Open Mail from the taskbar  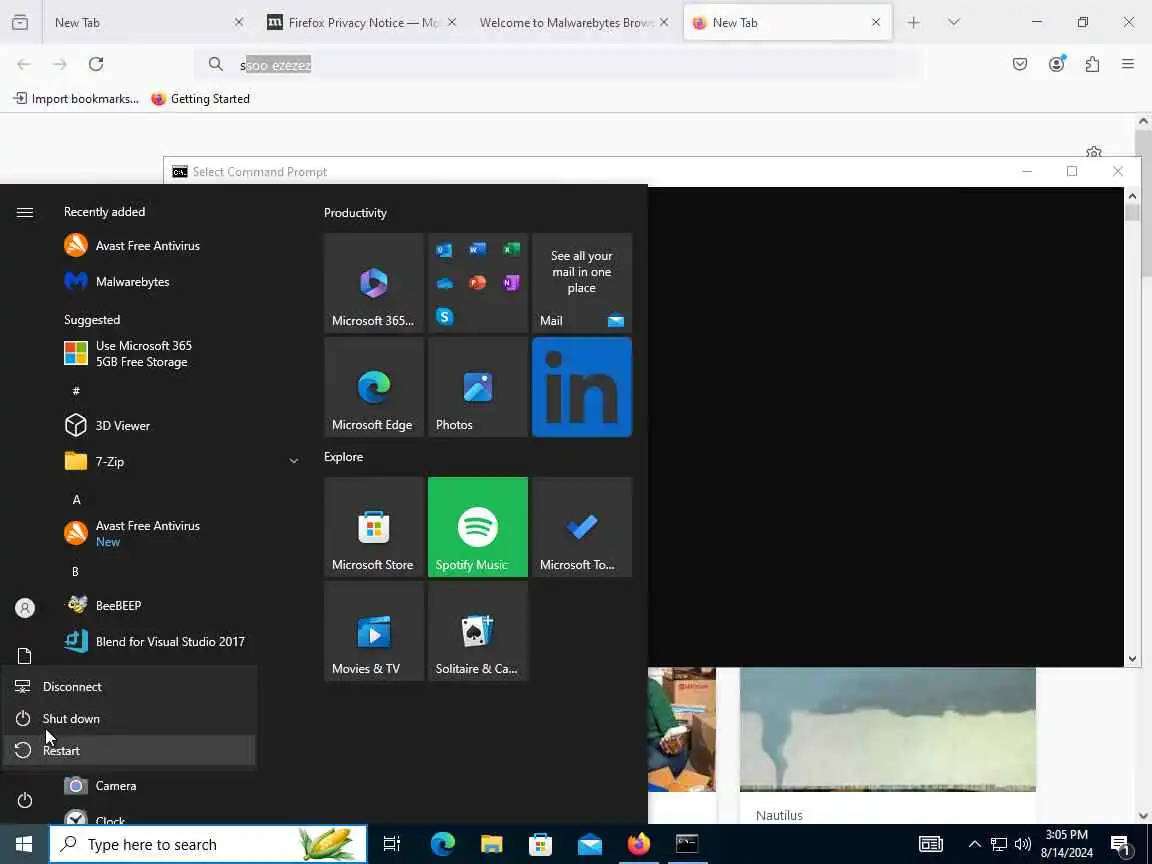tap(590, 844)
